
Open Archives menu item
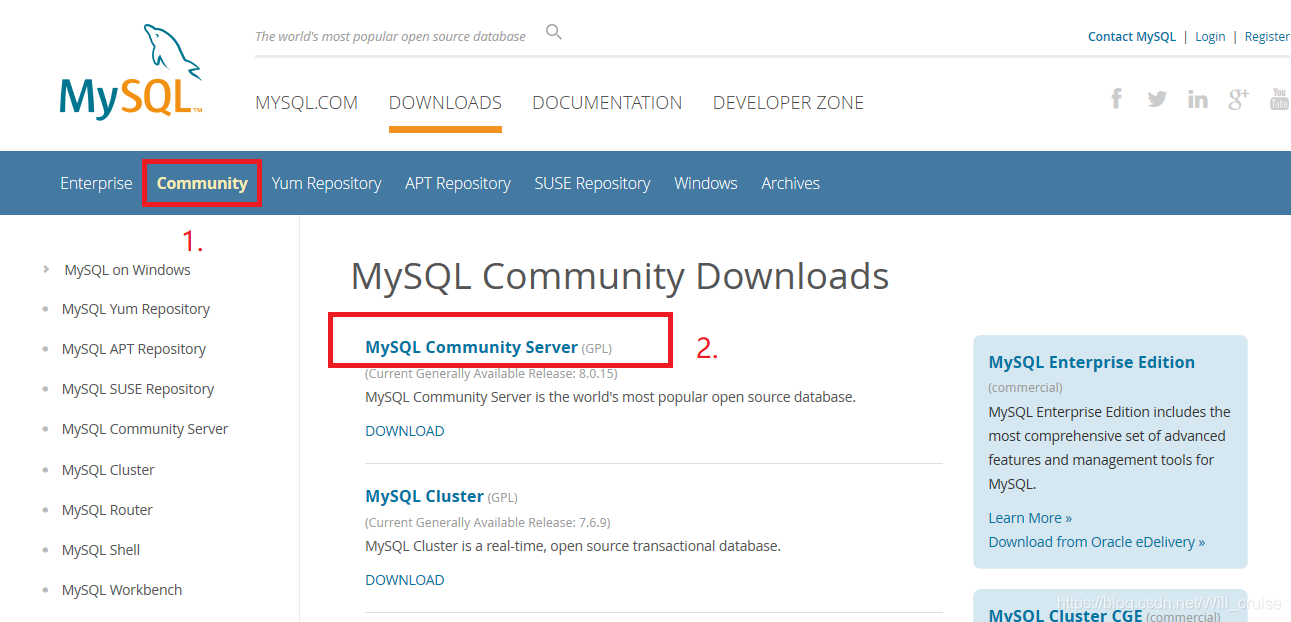click(x=790, y=183)
